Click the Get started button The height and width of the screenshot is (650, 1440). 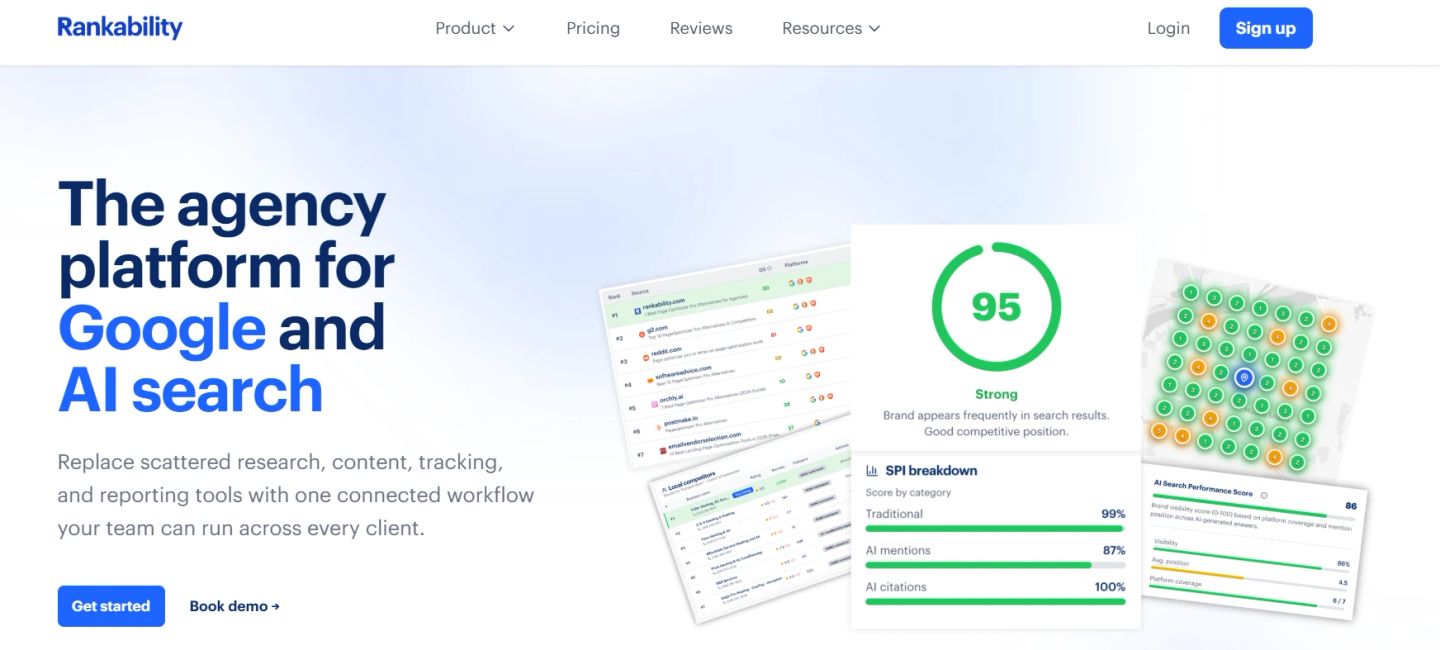[111, 606]
